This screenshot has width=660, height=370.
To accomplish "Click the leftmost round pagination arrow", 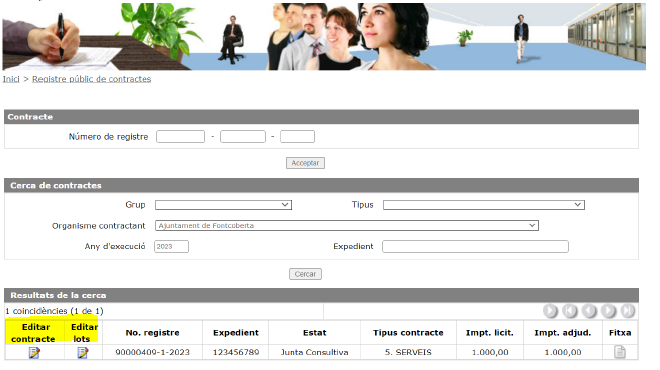I will click(550, 311).
